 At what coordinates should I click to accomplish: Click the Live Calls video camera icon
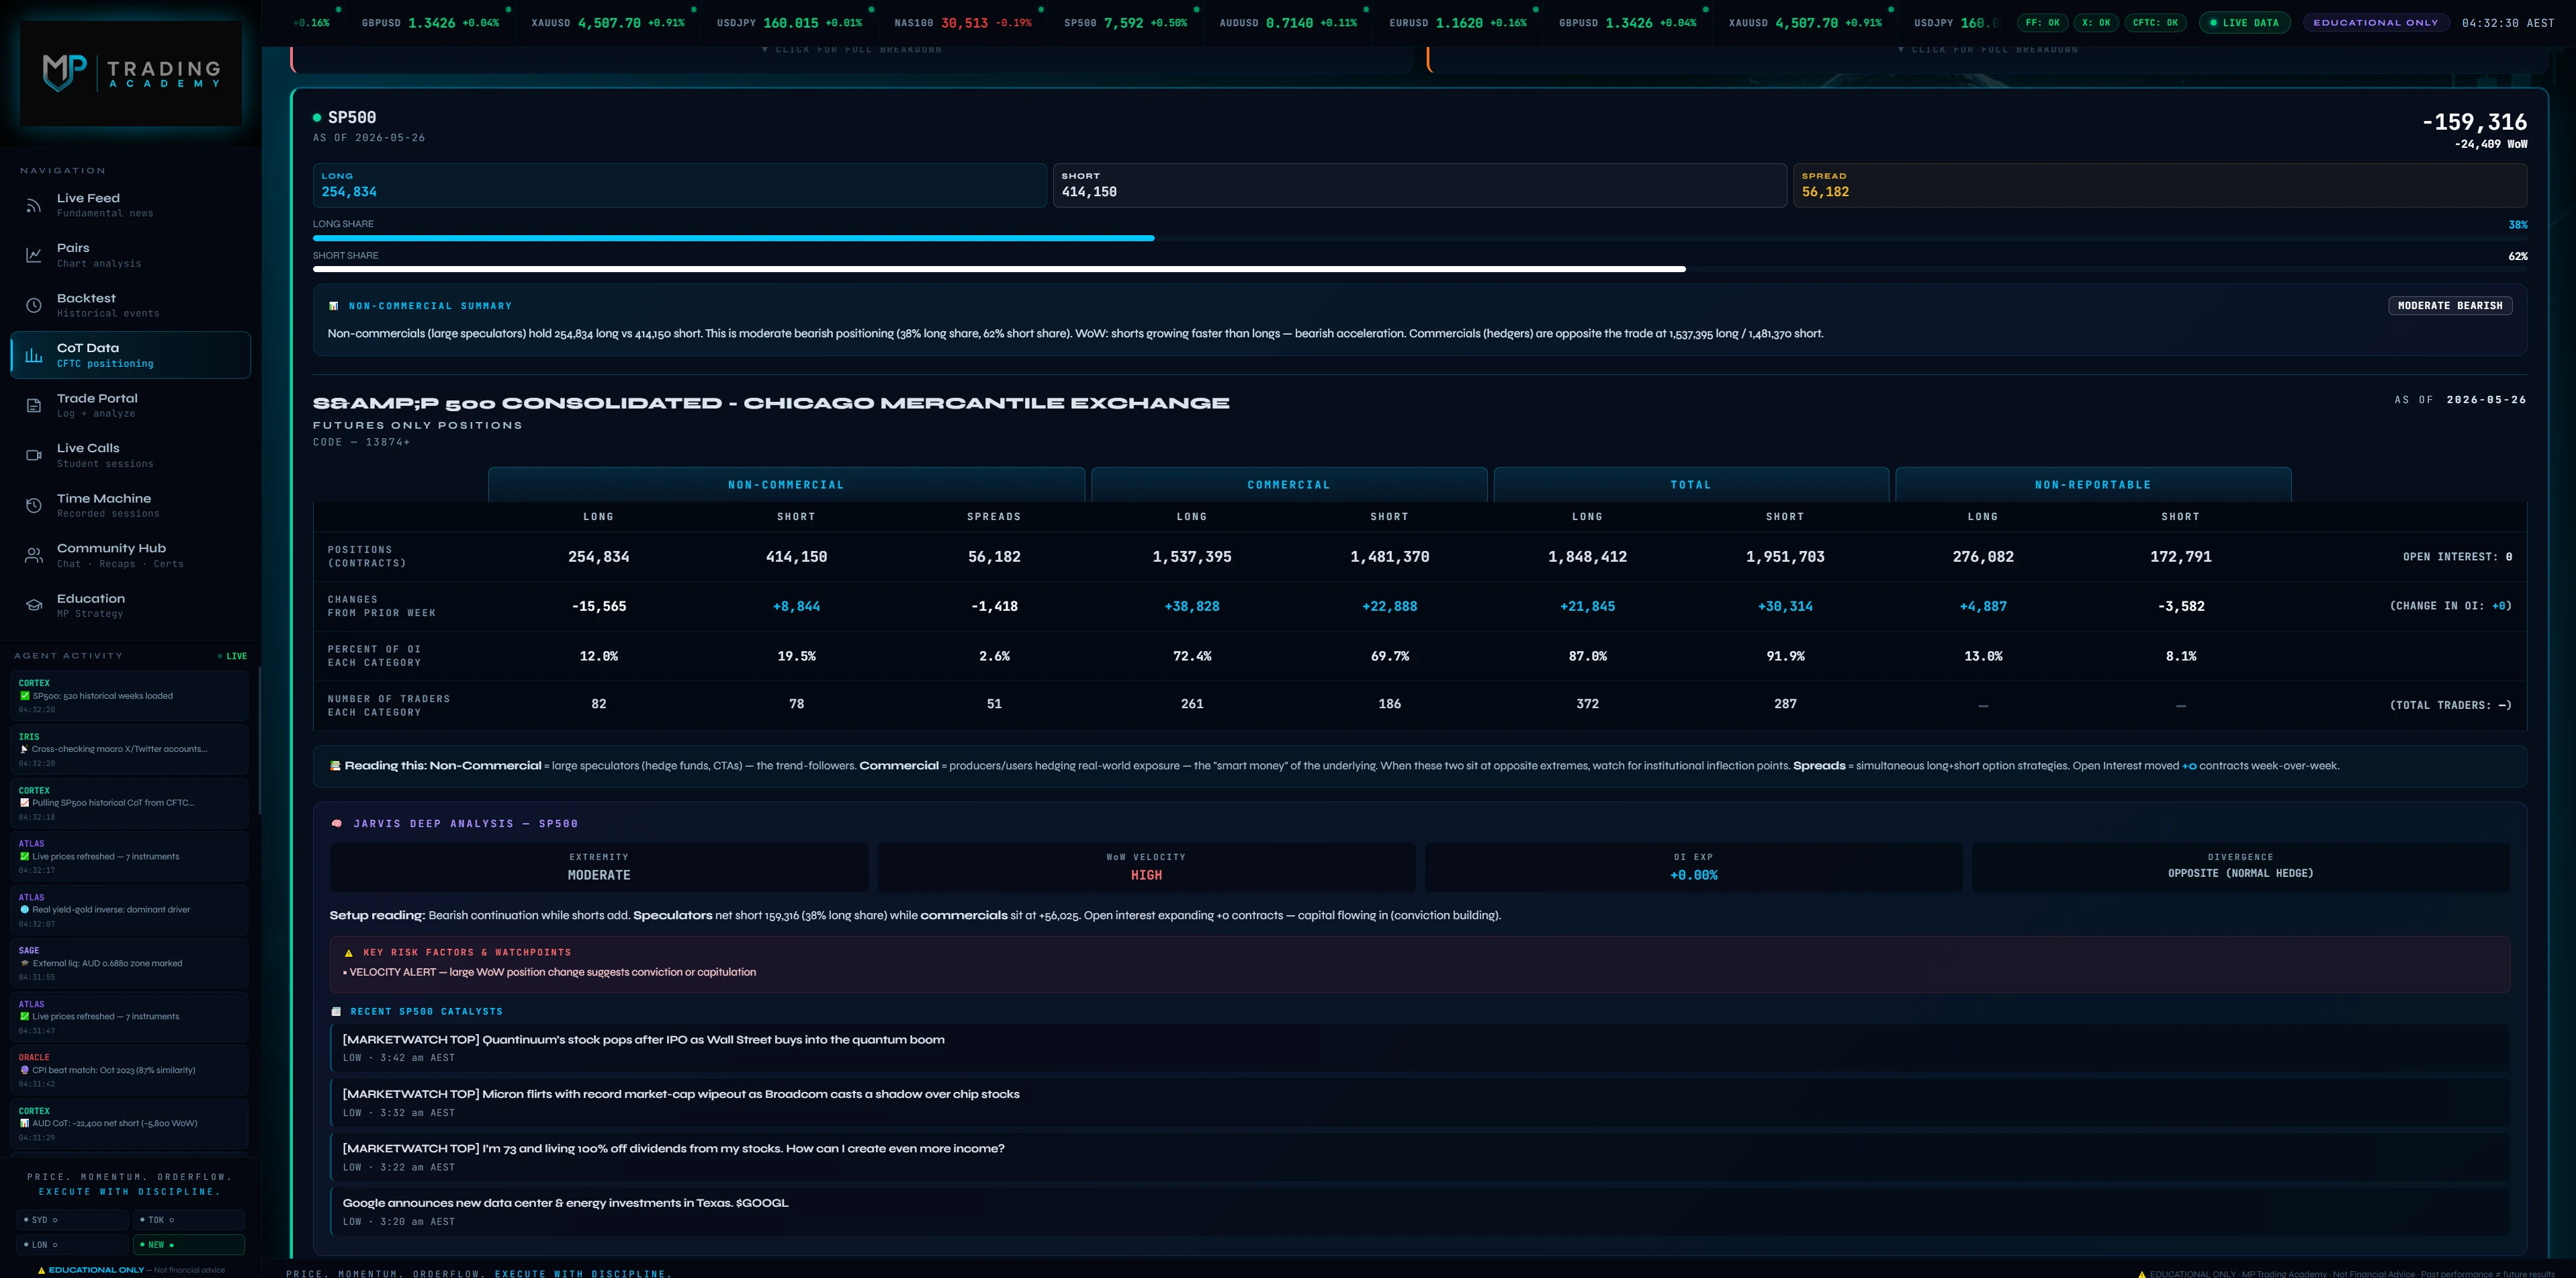(34, 455)
